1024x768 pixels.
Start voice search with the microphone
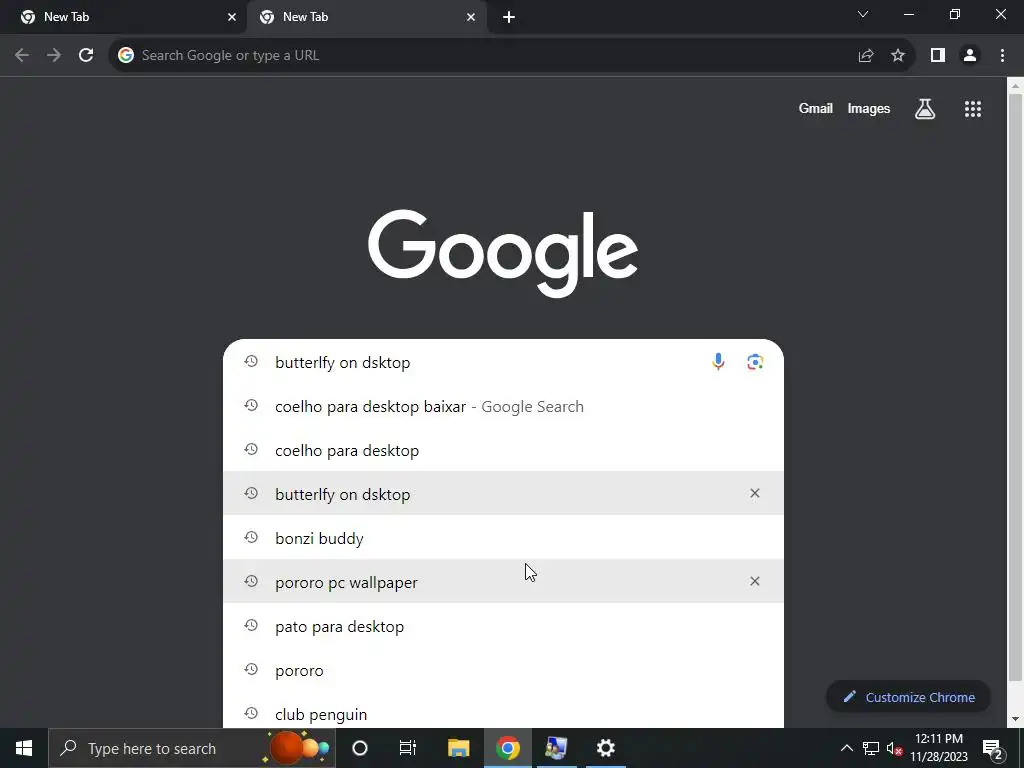pos(718,362)
